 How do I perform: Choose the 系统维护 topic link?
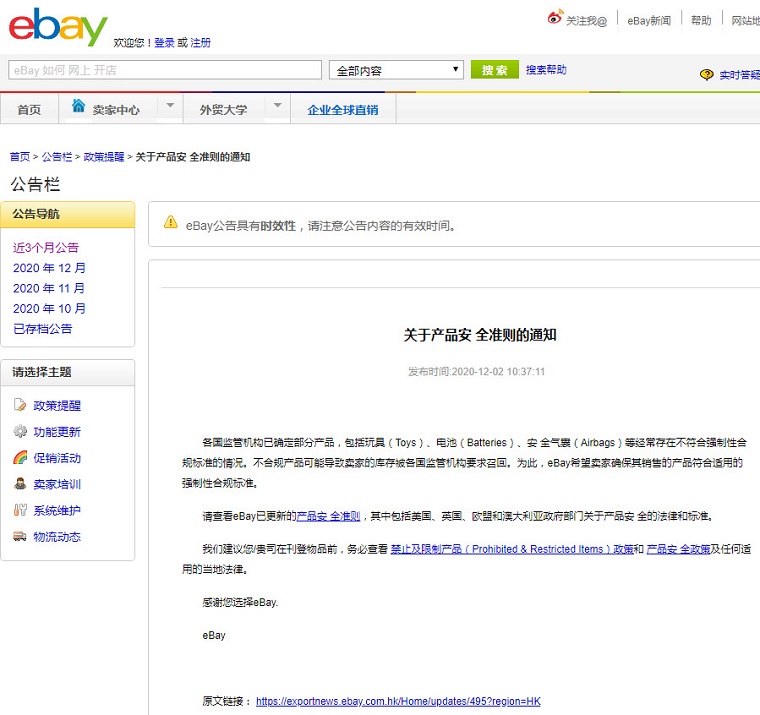click(x=57, y=510)
